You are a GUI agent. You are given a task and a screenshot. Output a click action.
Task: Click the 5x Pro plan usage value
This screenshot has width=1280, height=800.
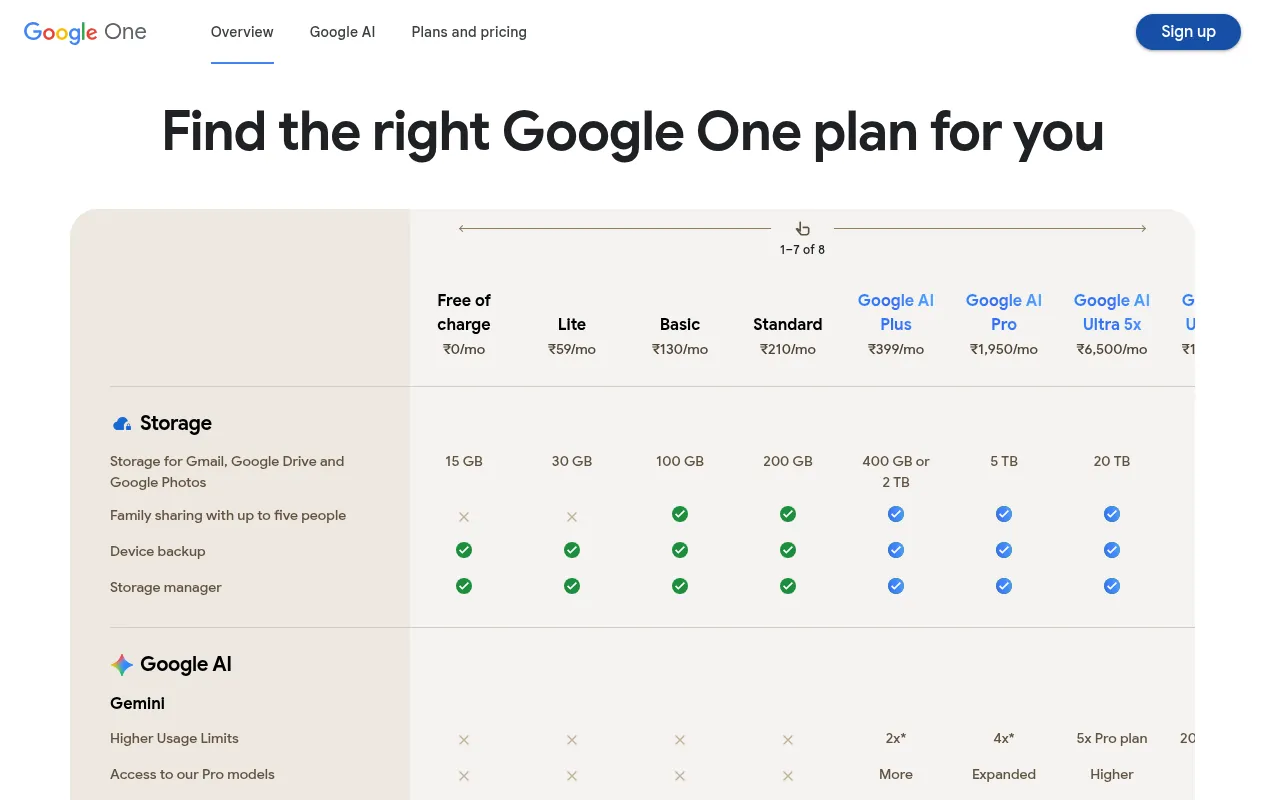pos(1112,738)
